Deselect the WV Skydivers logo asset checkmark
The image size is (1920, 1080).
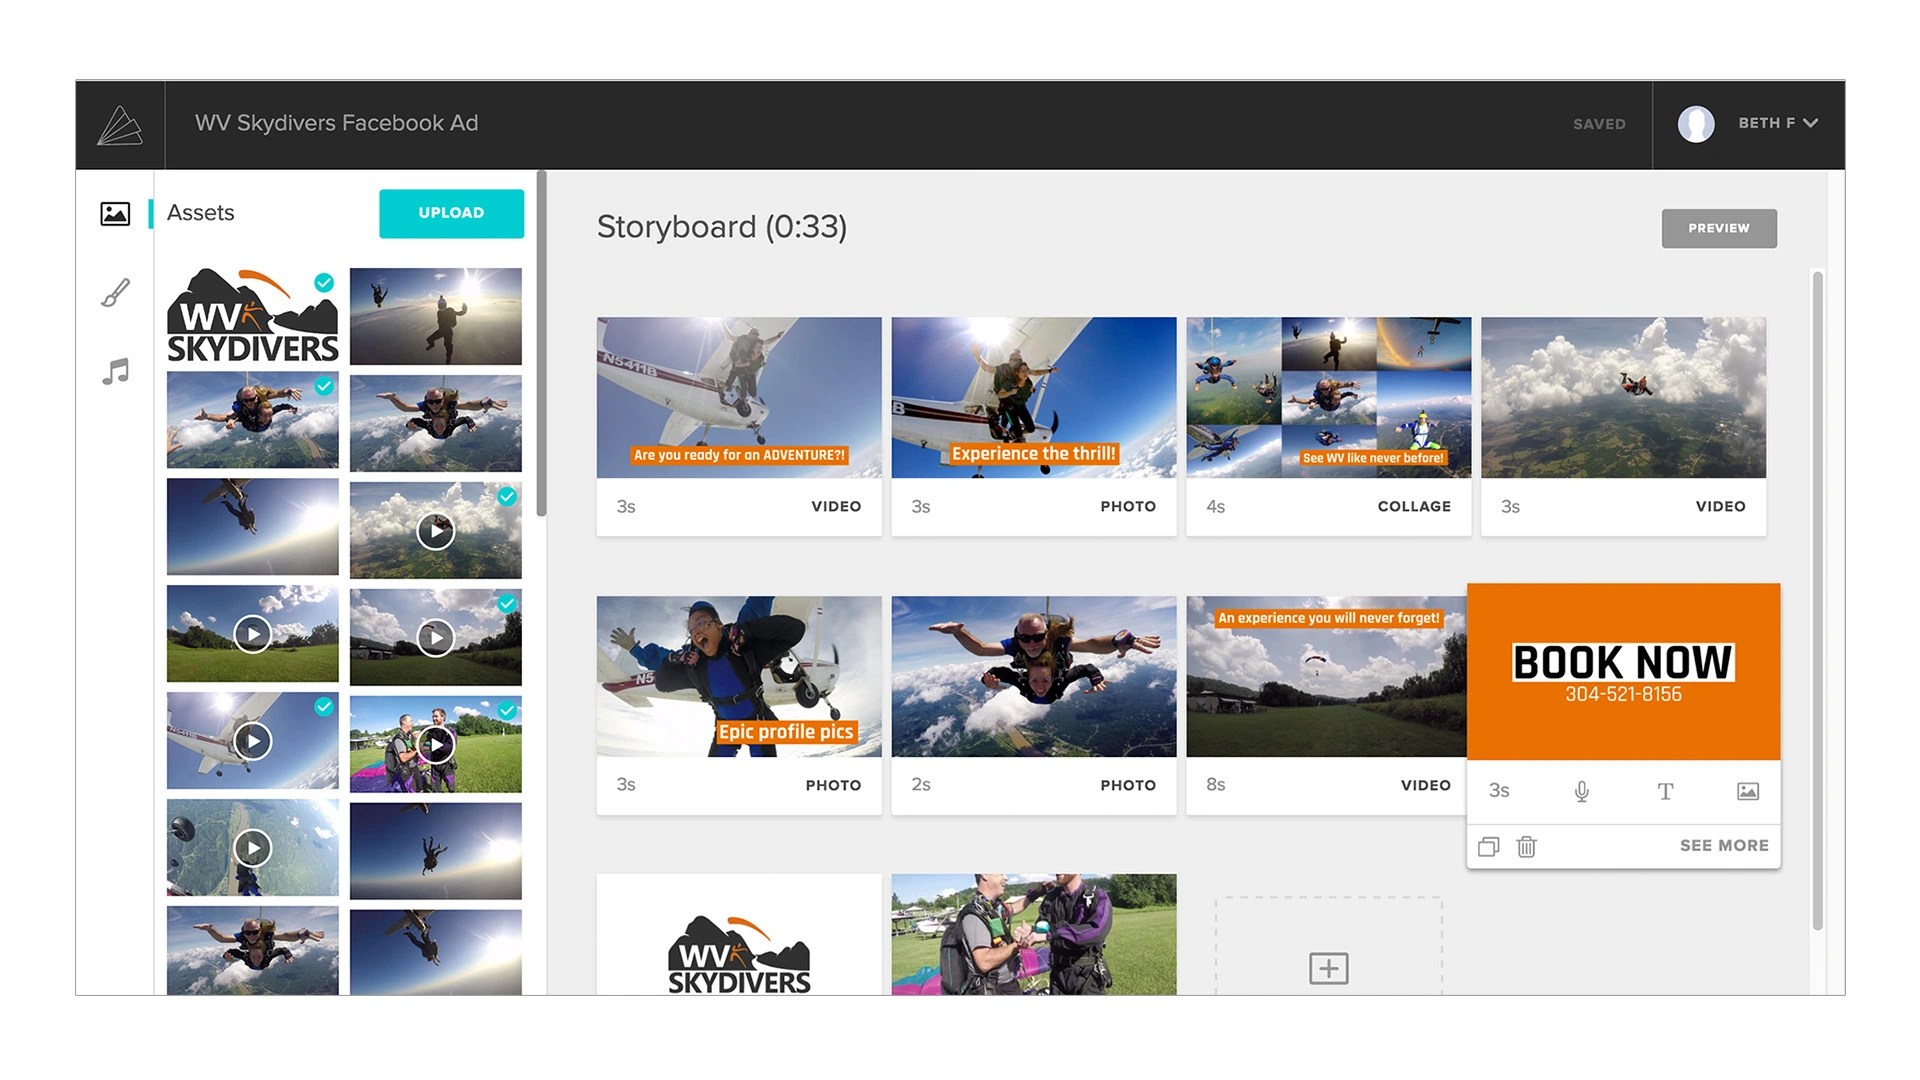pos(322,283)
